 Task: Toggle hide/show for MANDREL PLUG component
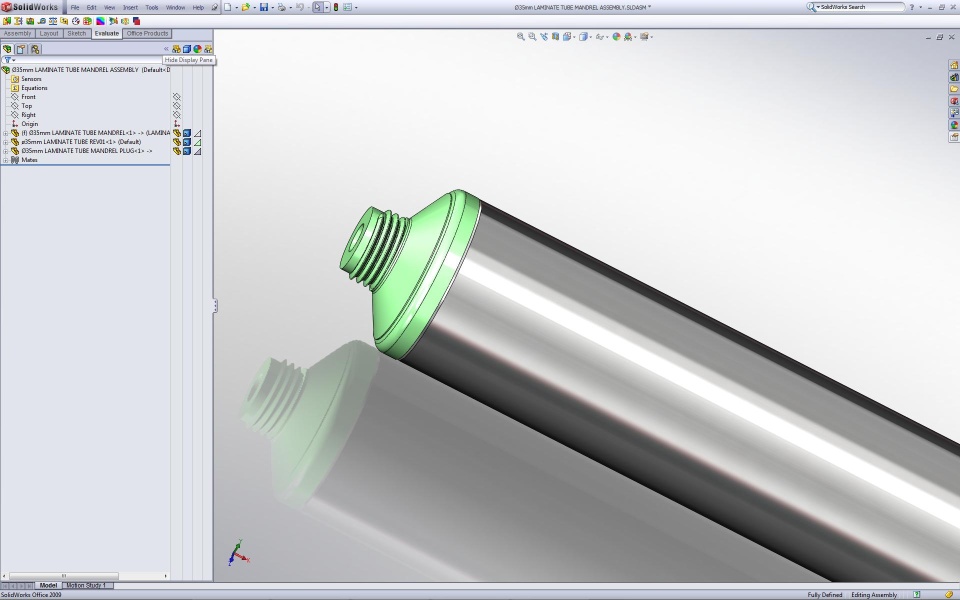[176, 151]
